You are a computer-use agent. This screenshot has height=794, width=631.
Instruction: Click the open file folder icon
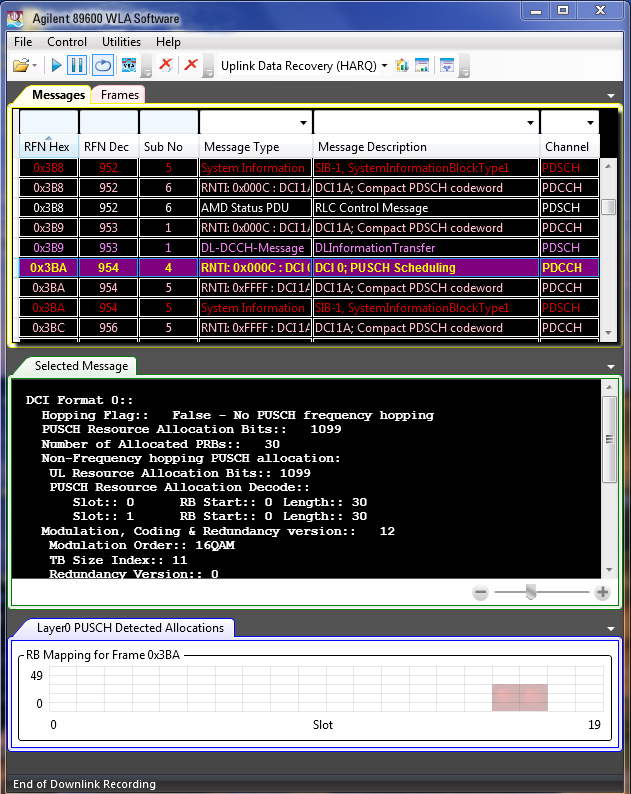[x=20, y=66]
